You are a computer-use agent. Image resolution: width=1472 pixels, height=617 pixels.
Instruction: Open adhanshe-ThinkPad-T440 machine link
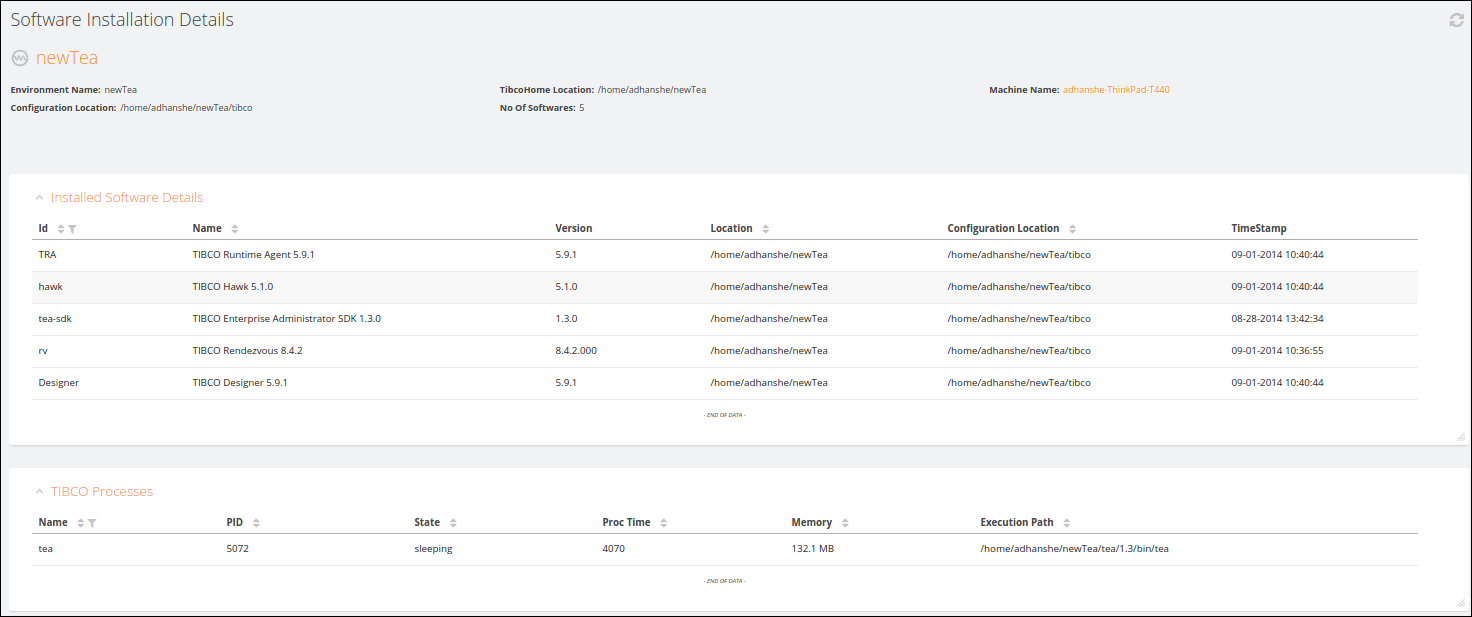1115,90
